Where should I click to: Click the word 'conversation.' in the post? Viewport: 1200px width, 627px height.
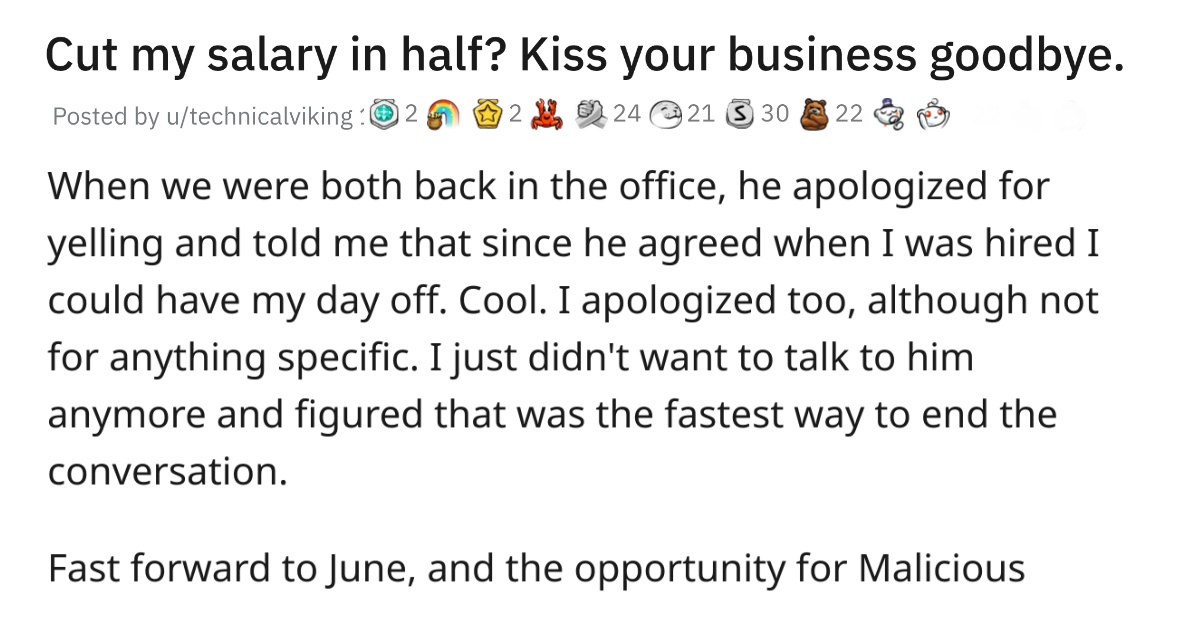pyautogui.click(x=168, y=470)
